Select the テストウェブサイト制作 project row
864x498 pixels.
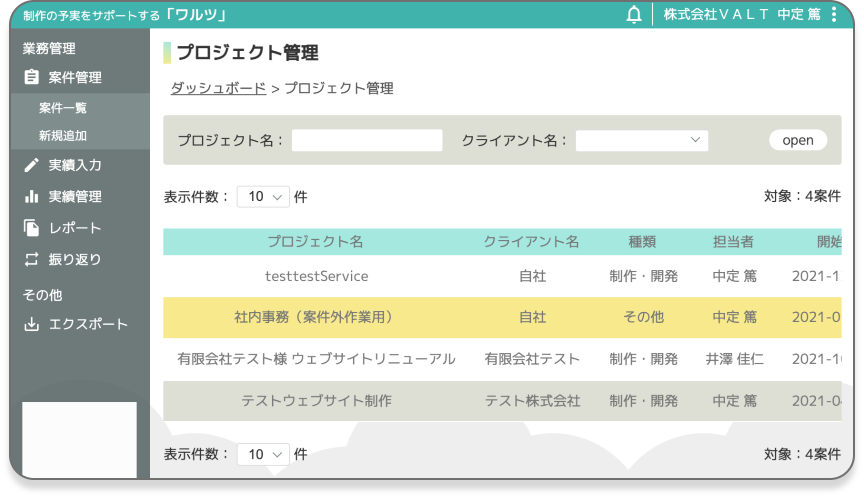coord(316,401)
